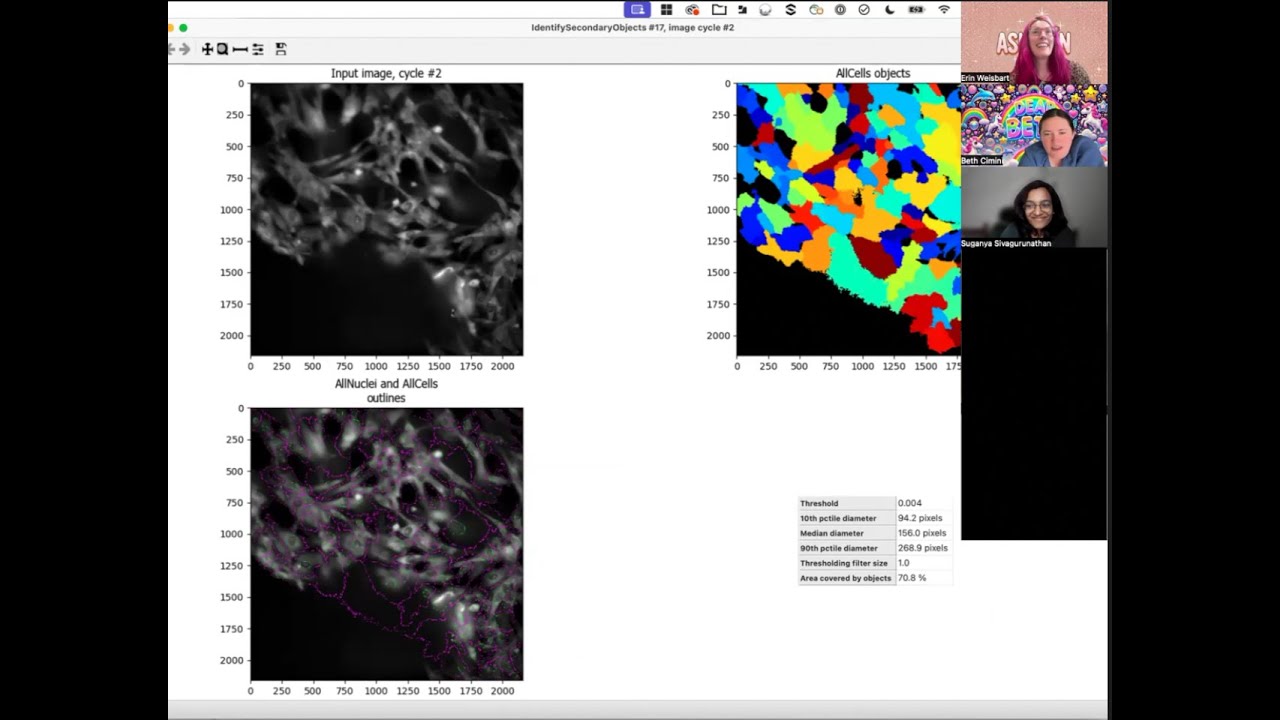
Task: Click the Input image, cycle #2 plot
Action: 386,219
